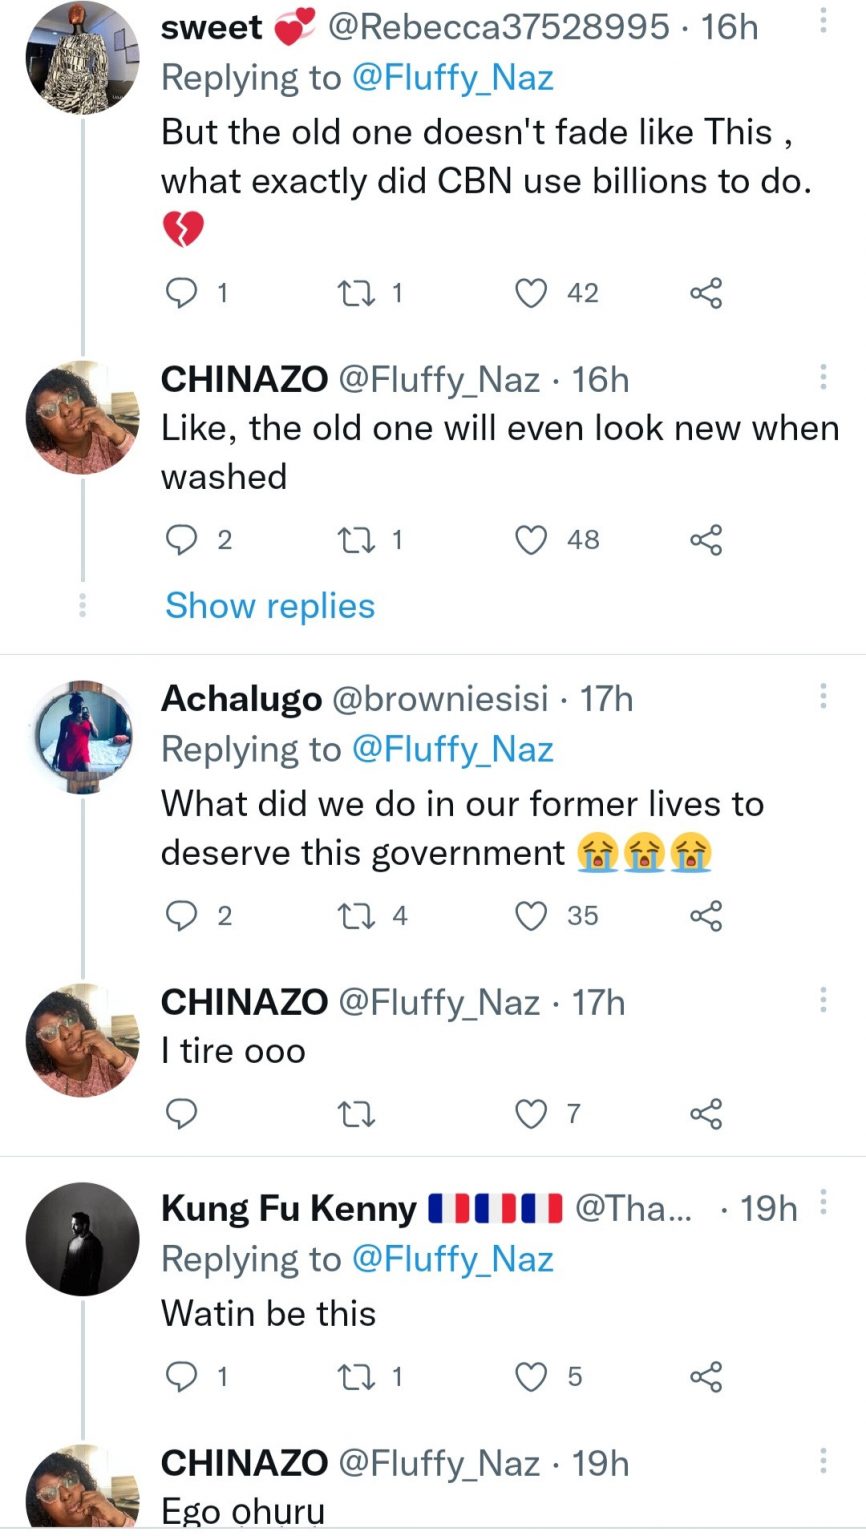Like sweet's tweet about CBN billions
The width and height of the screenshot is (866, 1536).
(x=532, y=293)
